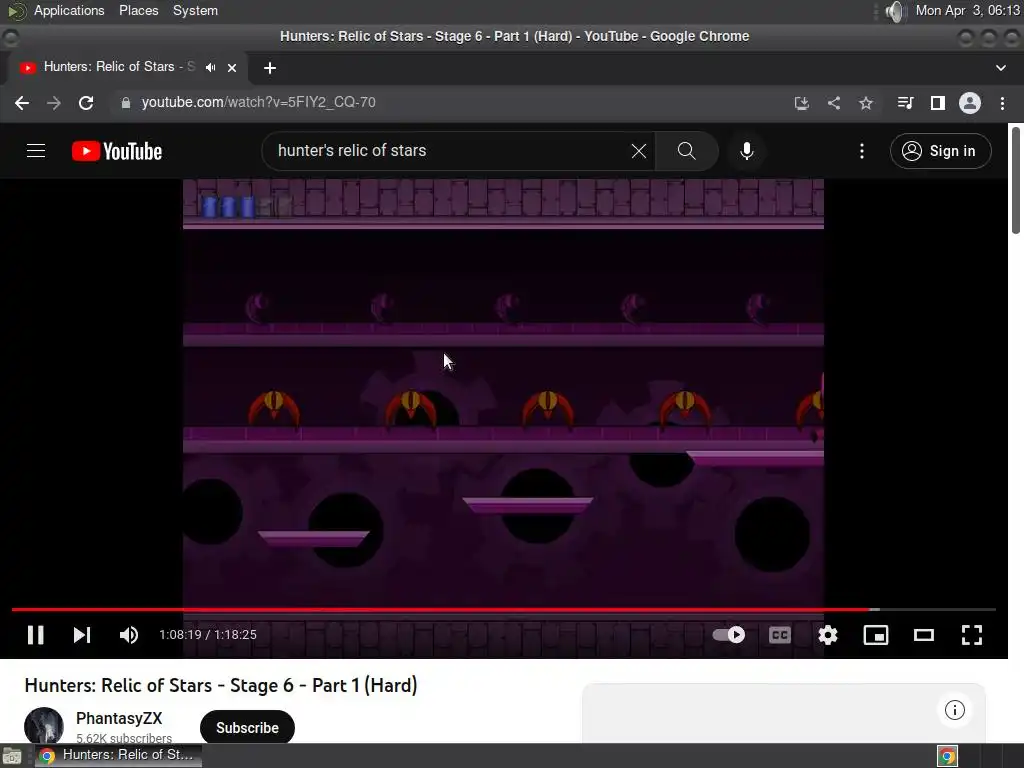Click the info icon in side panel
The image size is (1024, 768).
coord(955,710)
